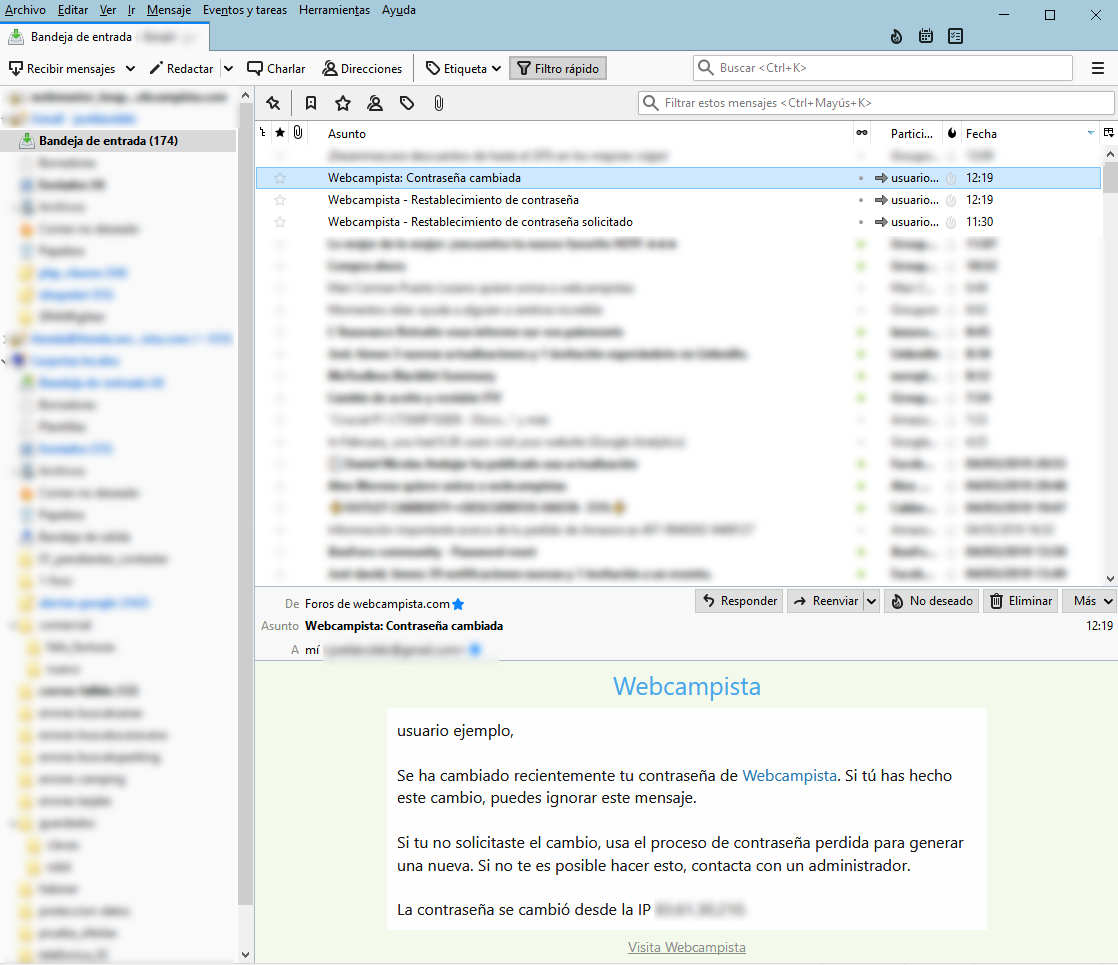This screenshot has width=1118, height=965.
Task: Select Bandeja de entrada (174) folder
Action: coord(118,141)
